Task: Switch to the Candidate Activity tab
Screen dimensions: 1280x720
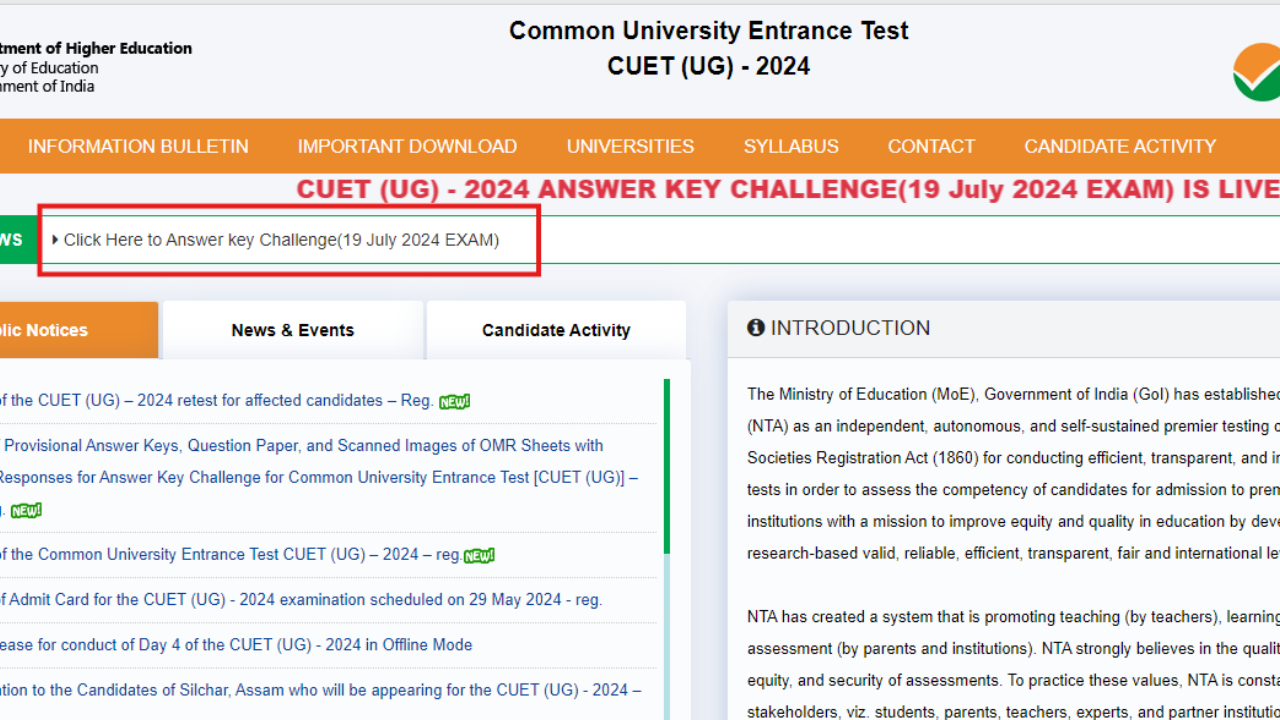Action: (556, 330)
